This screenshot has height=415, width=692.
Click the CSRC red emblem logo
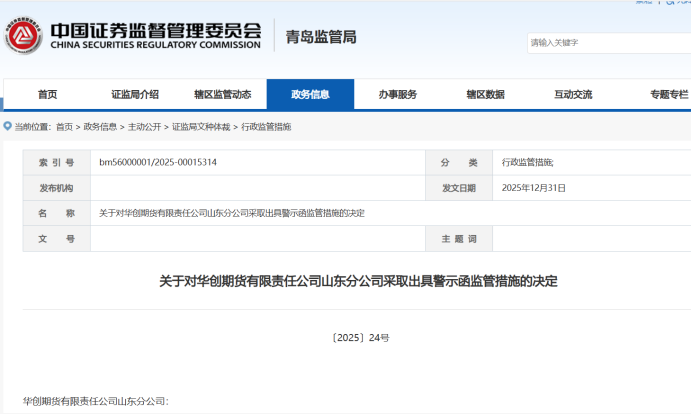(x=23, y=37)
